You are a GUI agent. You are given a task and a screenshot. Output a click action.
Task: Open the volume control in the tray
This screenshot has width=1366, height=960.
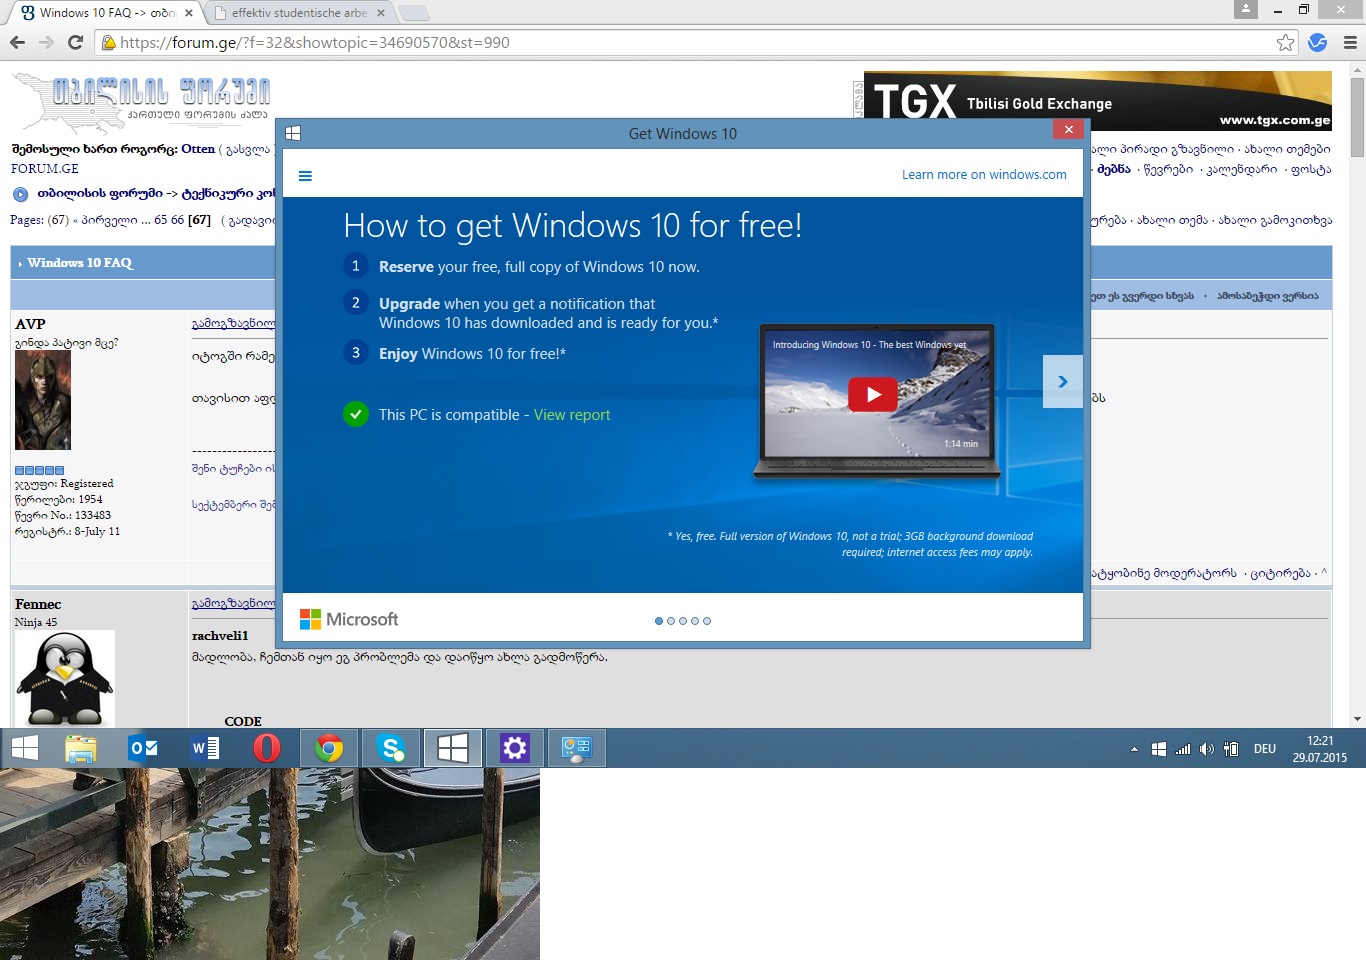click(1207, 749)
